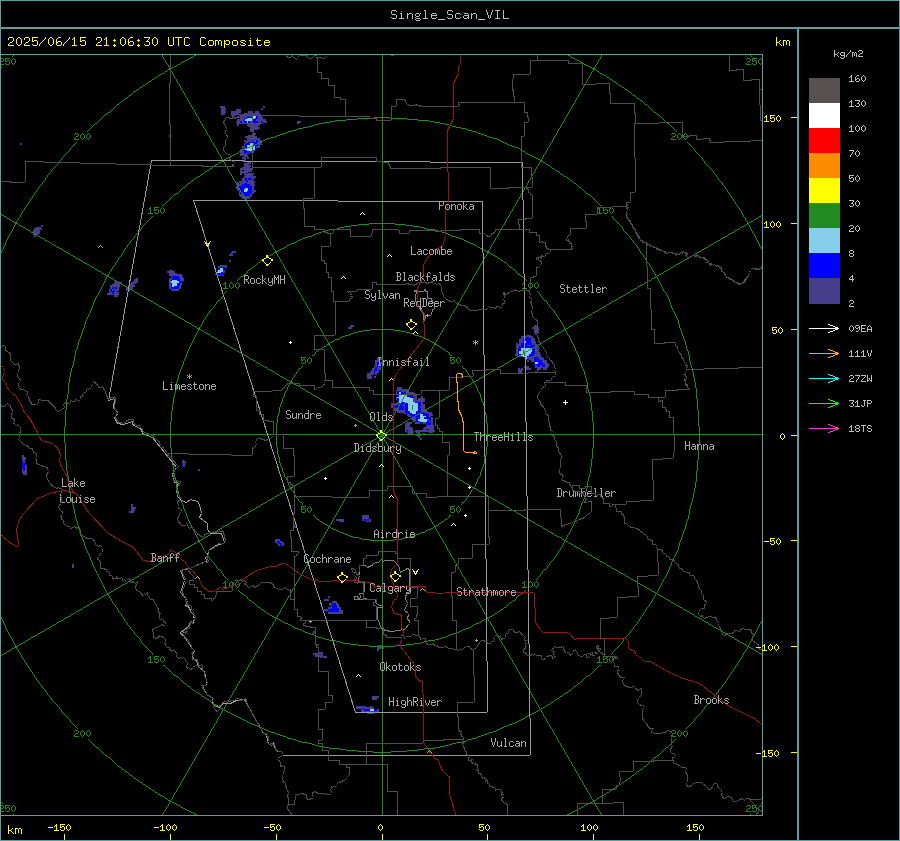Pick the purple 2-4 legend color
This screenshot has height=841, width=900.
(824, 290)
